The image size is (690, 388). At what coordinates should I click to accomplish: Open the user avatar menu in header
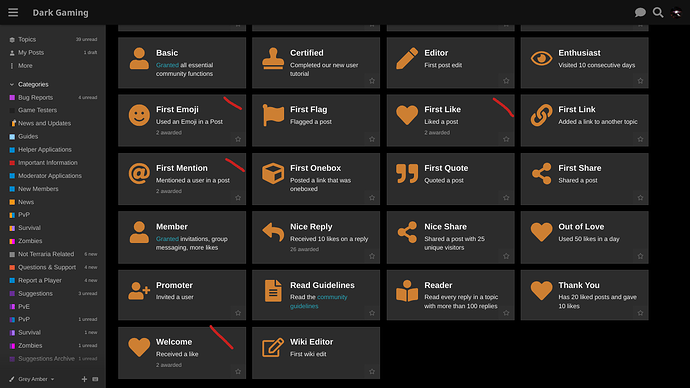coord(676,13)
